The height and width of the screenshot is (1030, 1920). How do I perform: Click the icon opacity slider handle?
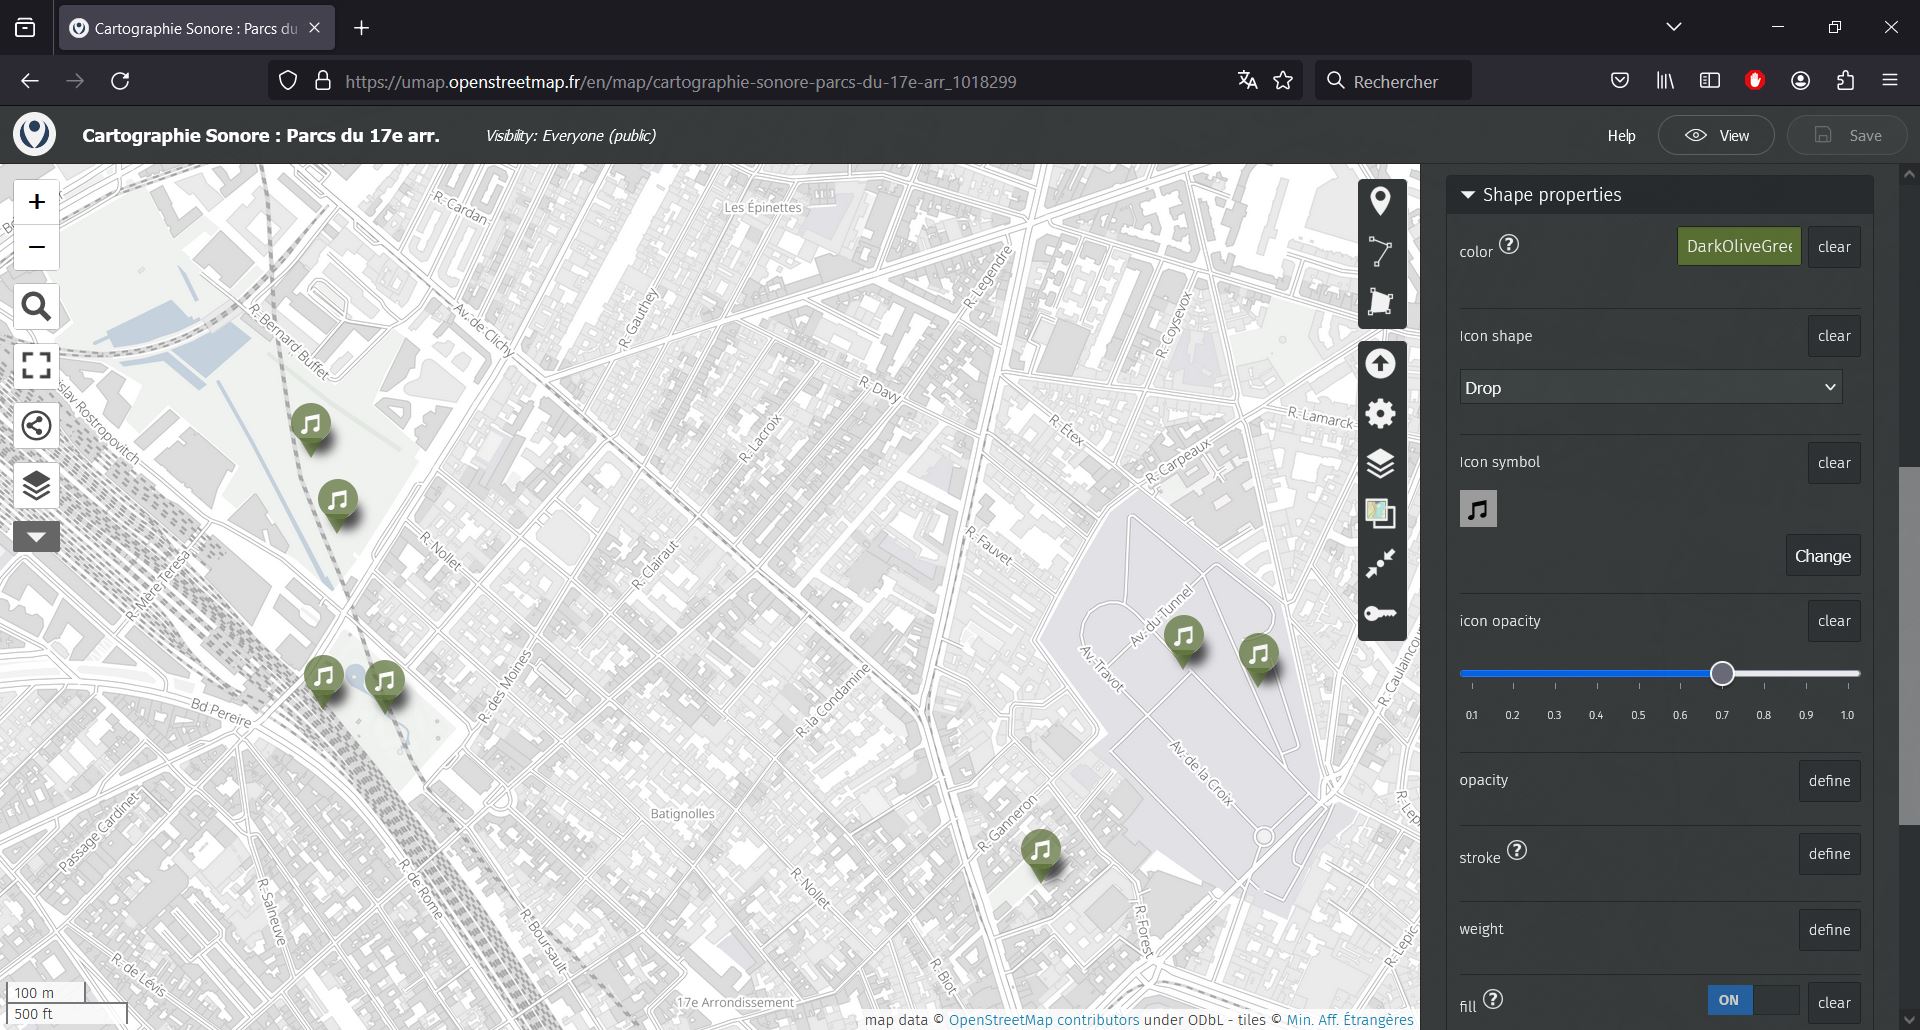[x=1722, y=674]
